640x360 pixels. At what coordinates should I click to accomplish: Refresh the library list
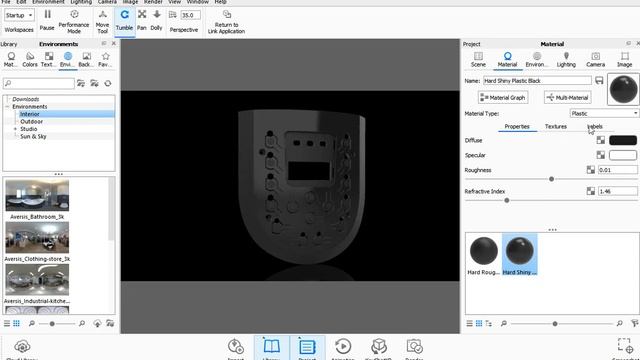point(108,83)
